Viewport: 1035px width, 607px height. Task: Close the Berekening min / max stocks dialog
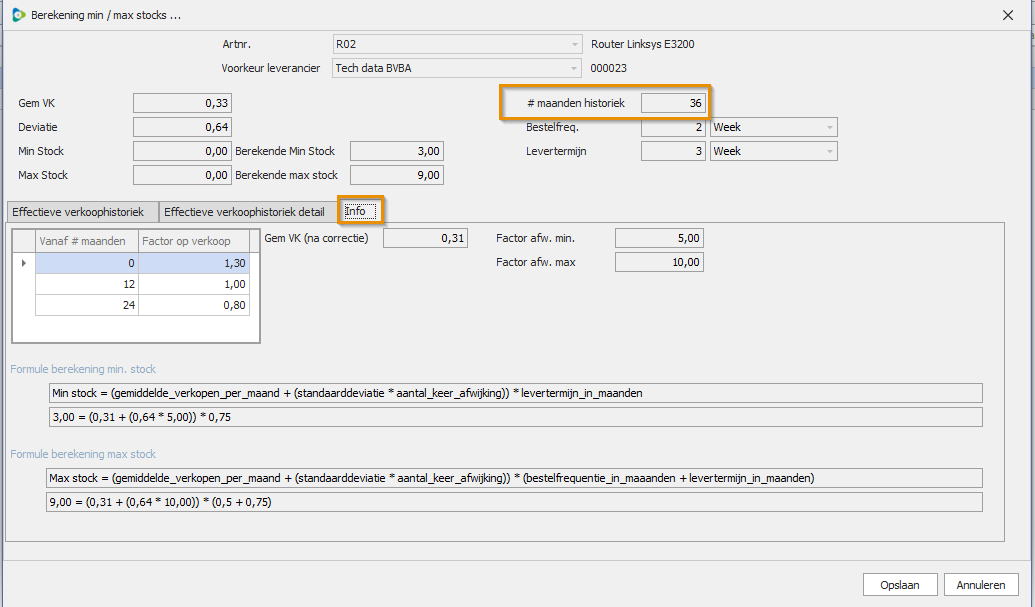(x=1007, y=15)
